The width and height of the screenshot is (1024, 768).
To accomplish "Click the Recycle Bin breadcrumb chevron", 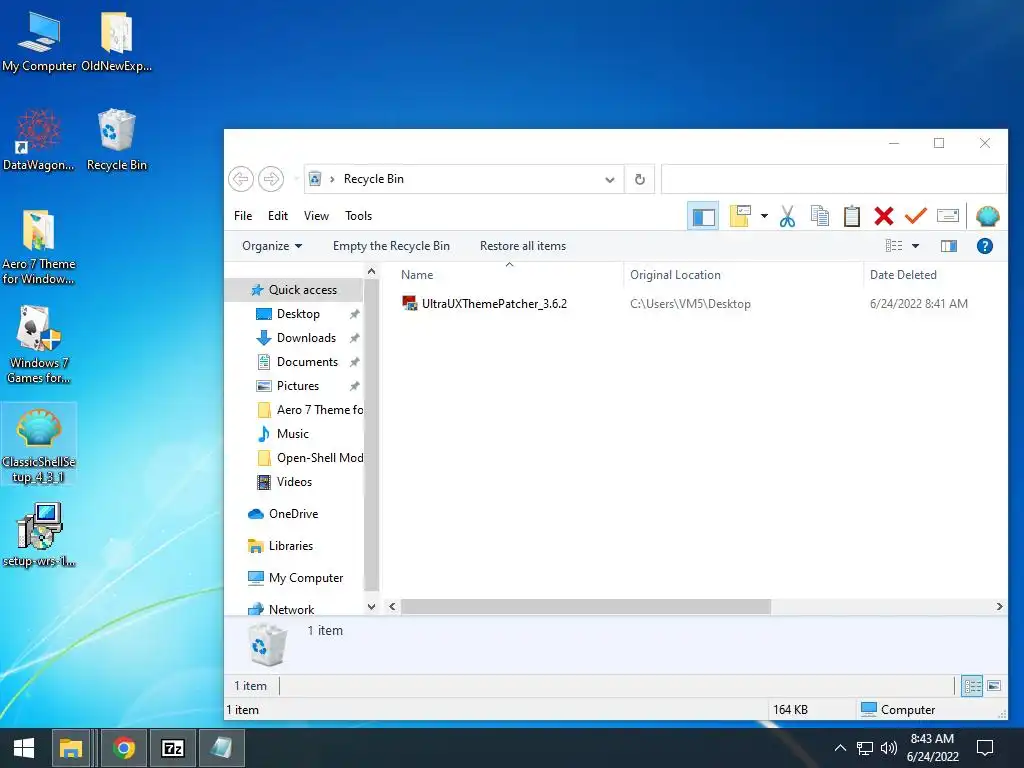I will (x=332, y=179).
